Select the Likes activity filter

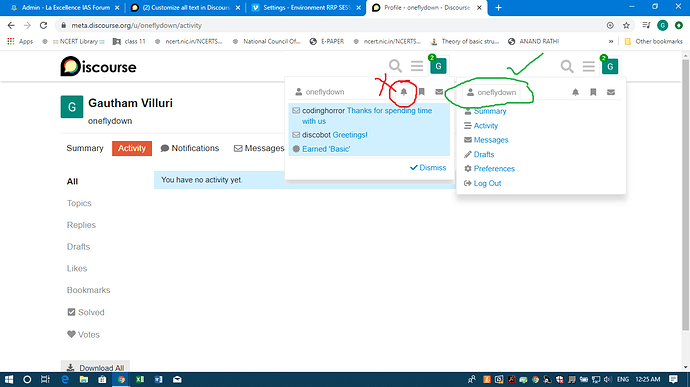(77, 269)
